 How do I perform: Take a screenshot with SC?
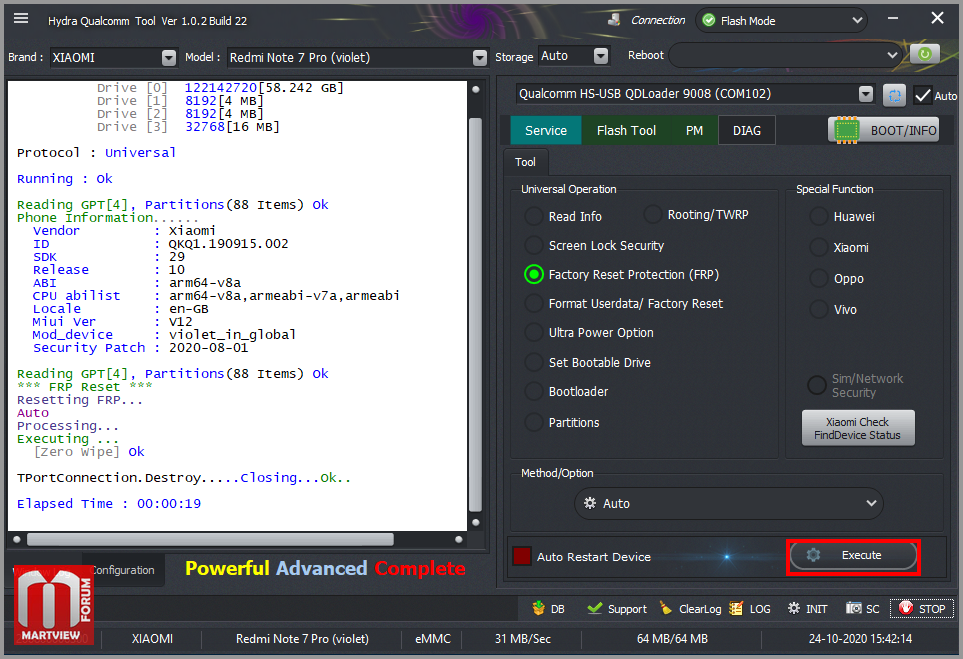[863, 608]
